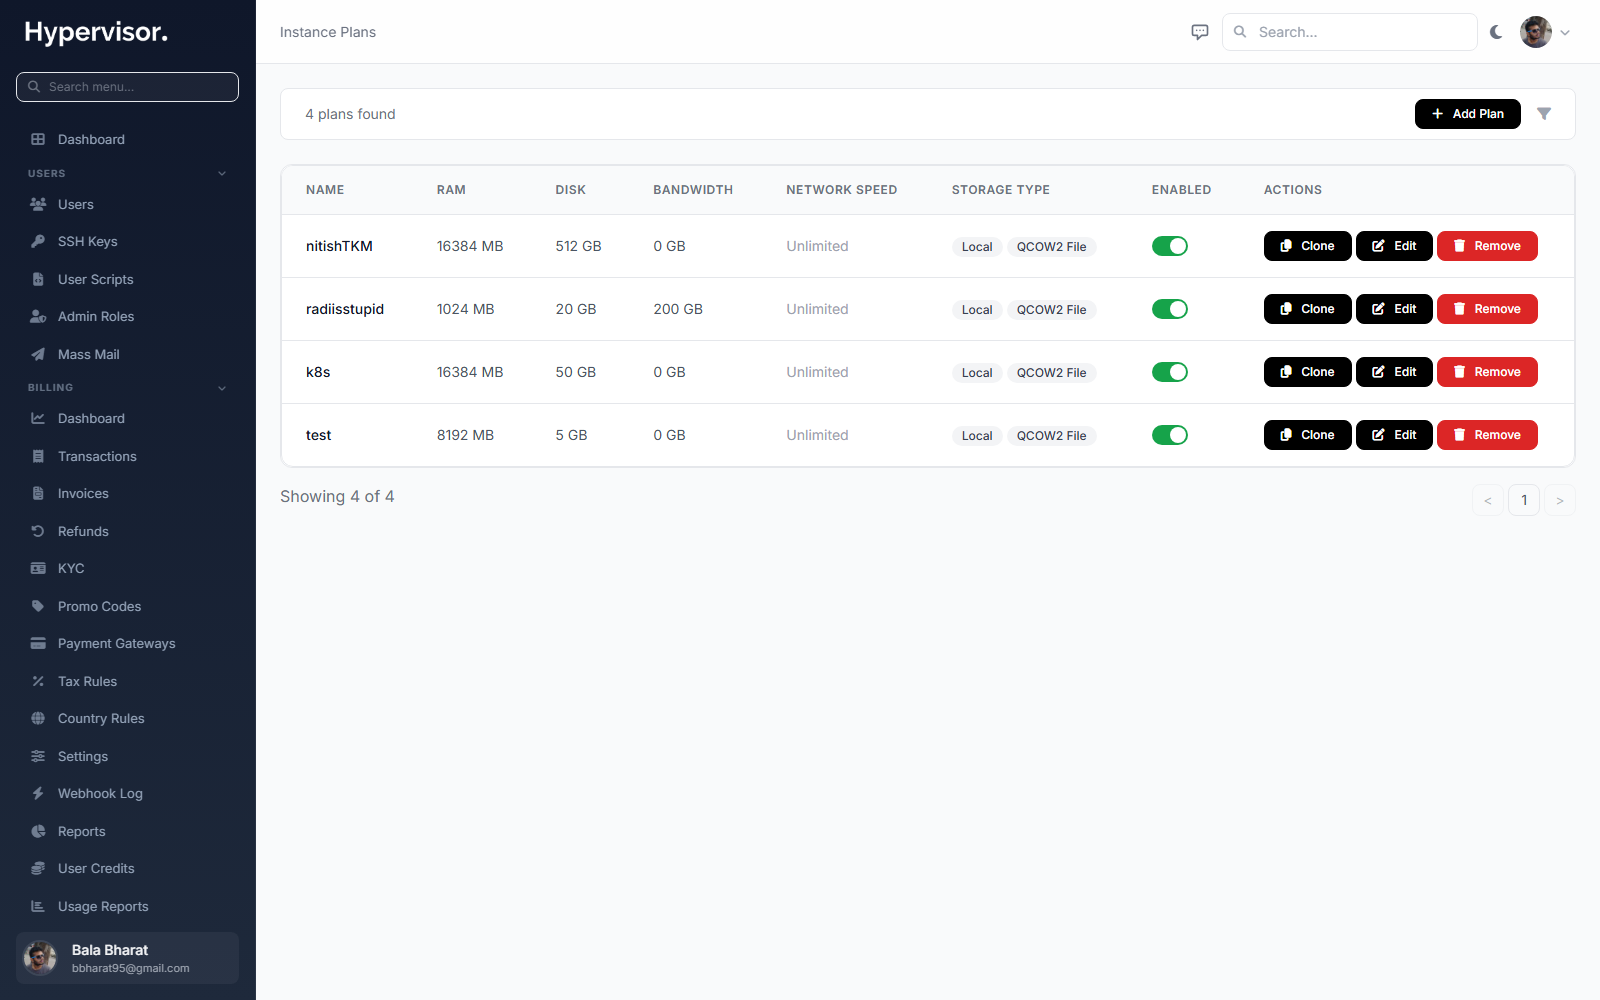Focus the Search menu input in sidebar
The height and width of the screenshot is (1000, 1600).
point(127,87)
